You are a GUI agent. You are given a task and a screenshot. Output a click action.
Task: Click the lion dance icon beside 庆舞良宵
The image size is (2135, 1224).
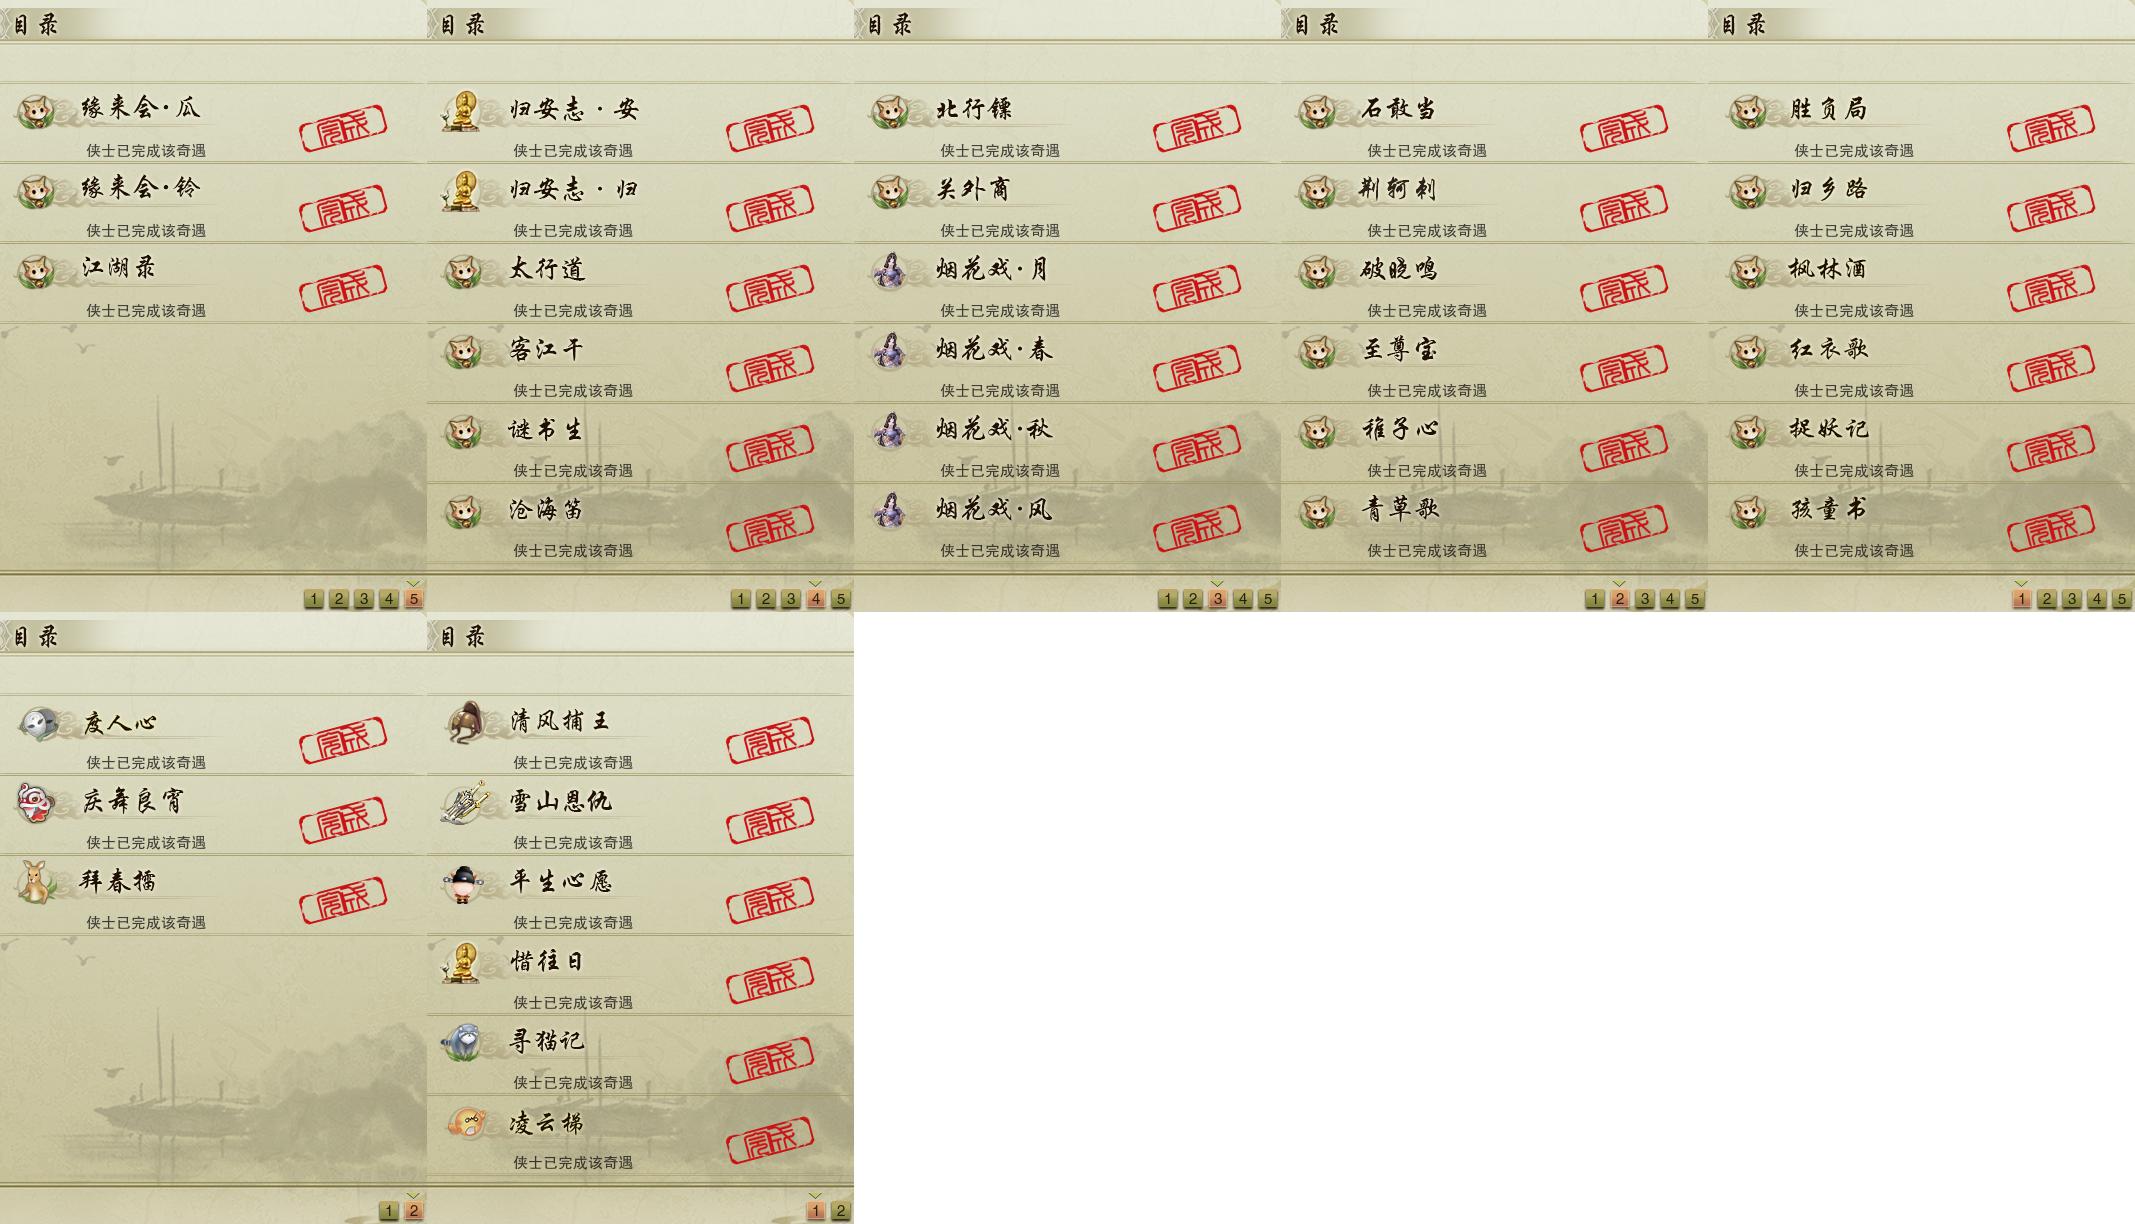tap(35, 802)
